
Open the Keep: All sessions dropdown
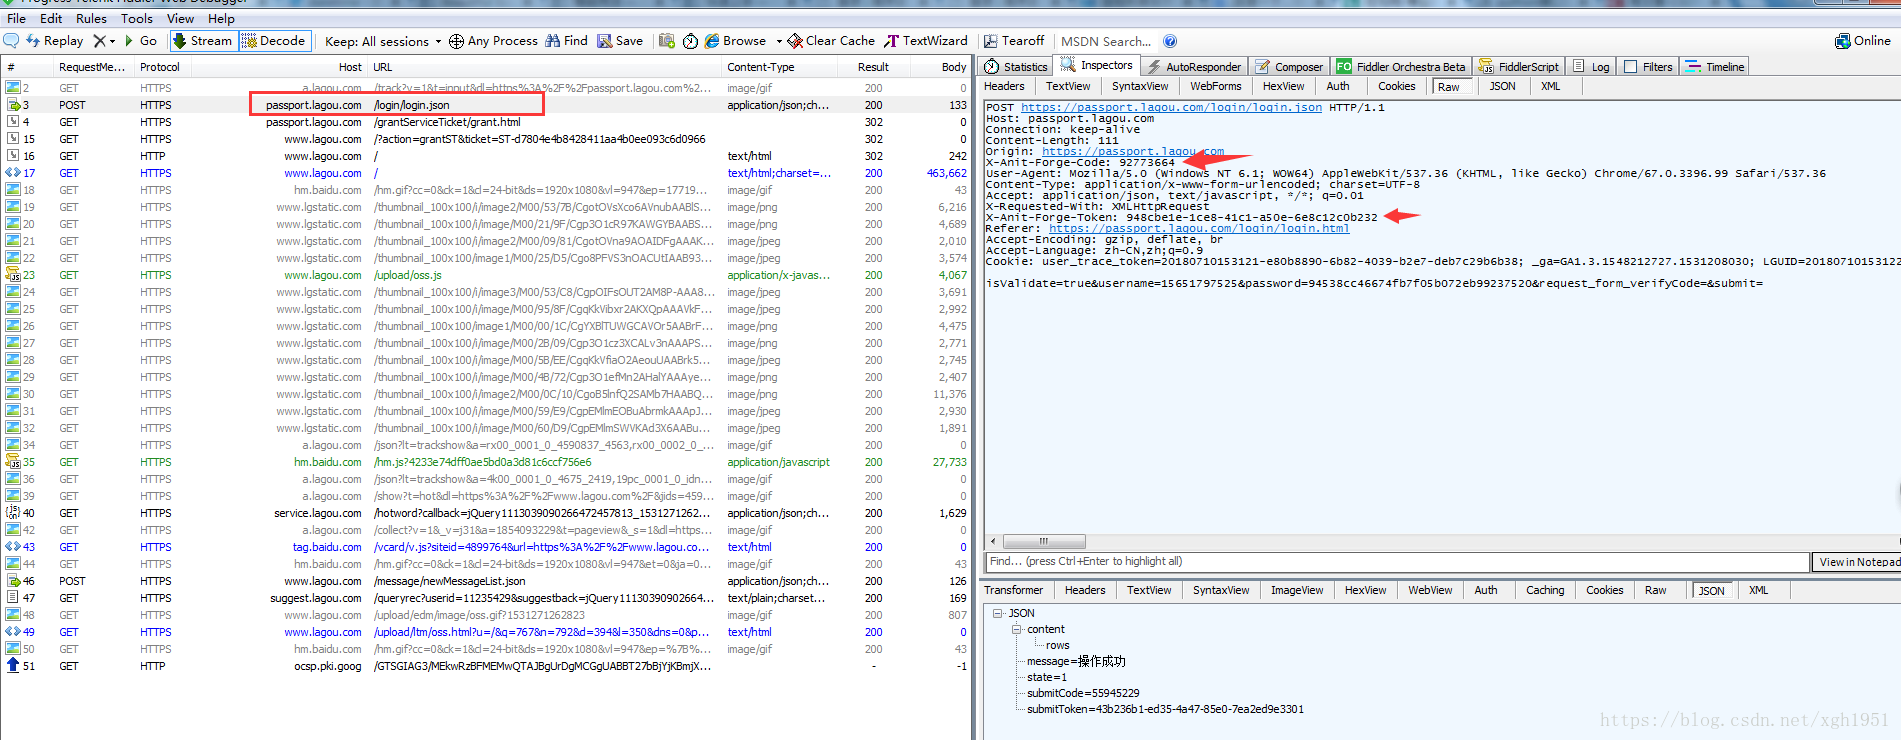pos(383,41)
